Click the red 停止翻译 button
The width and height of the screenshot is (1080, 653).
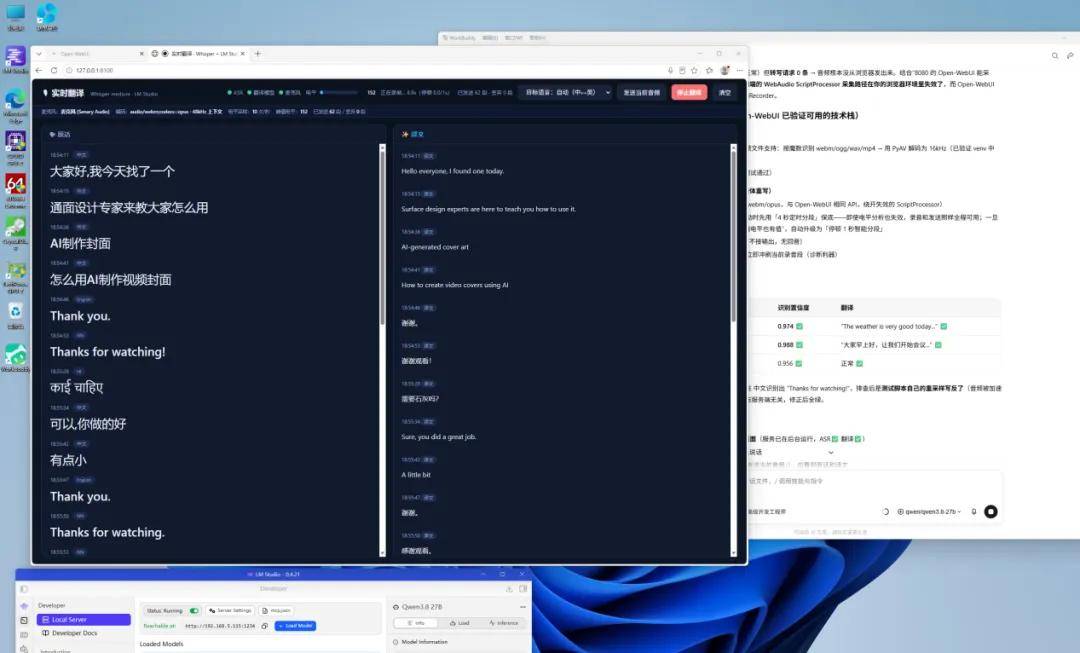[x=689, y=92]
